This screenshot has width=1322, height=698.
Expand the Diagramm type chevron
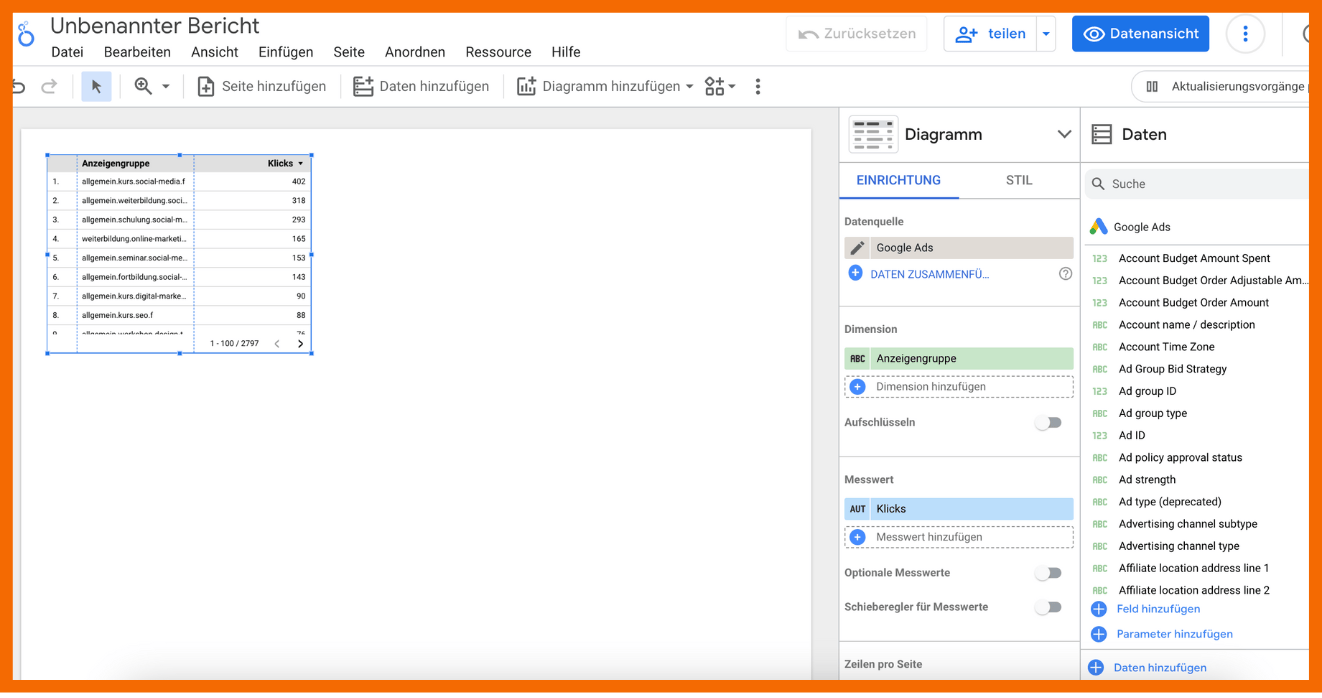click(x=1064, y=134)
